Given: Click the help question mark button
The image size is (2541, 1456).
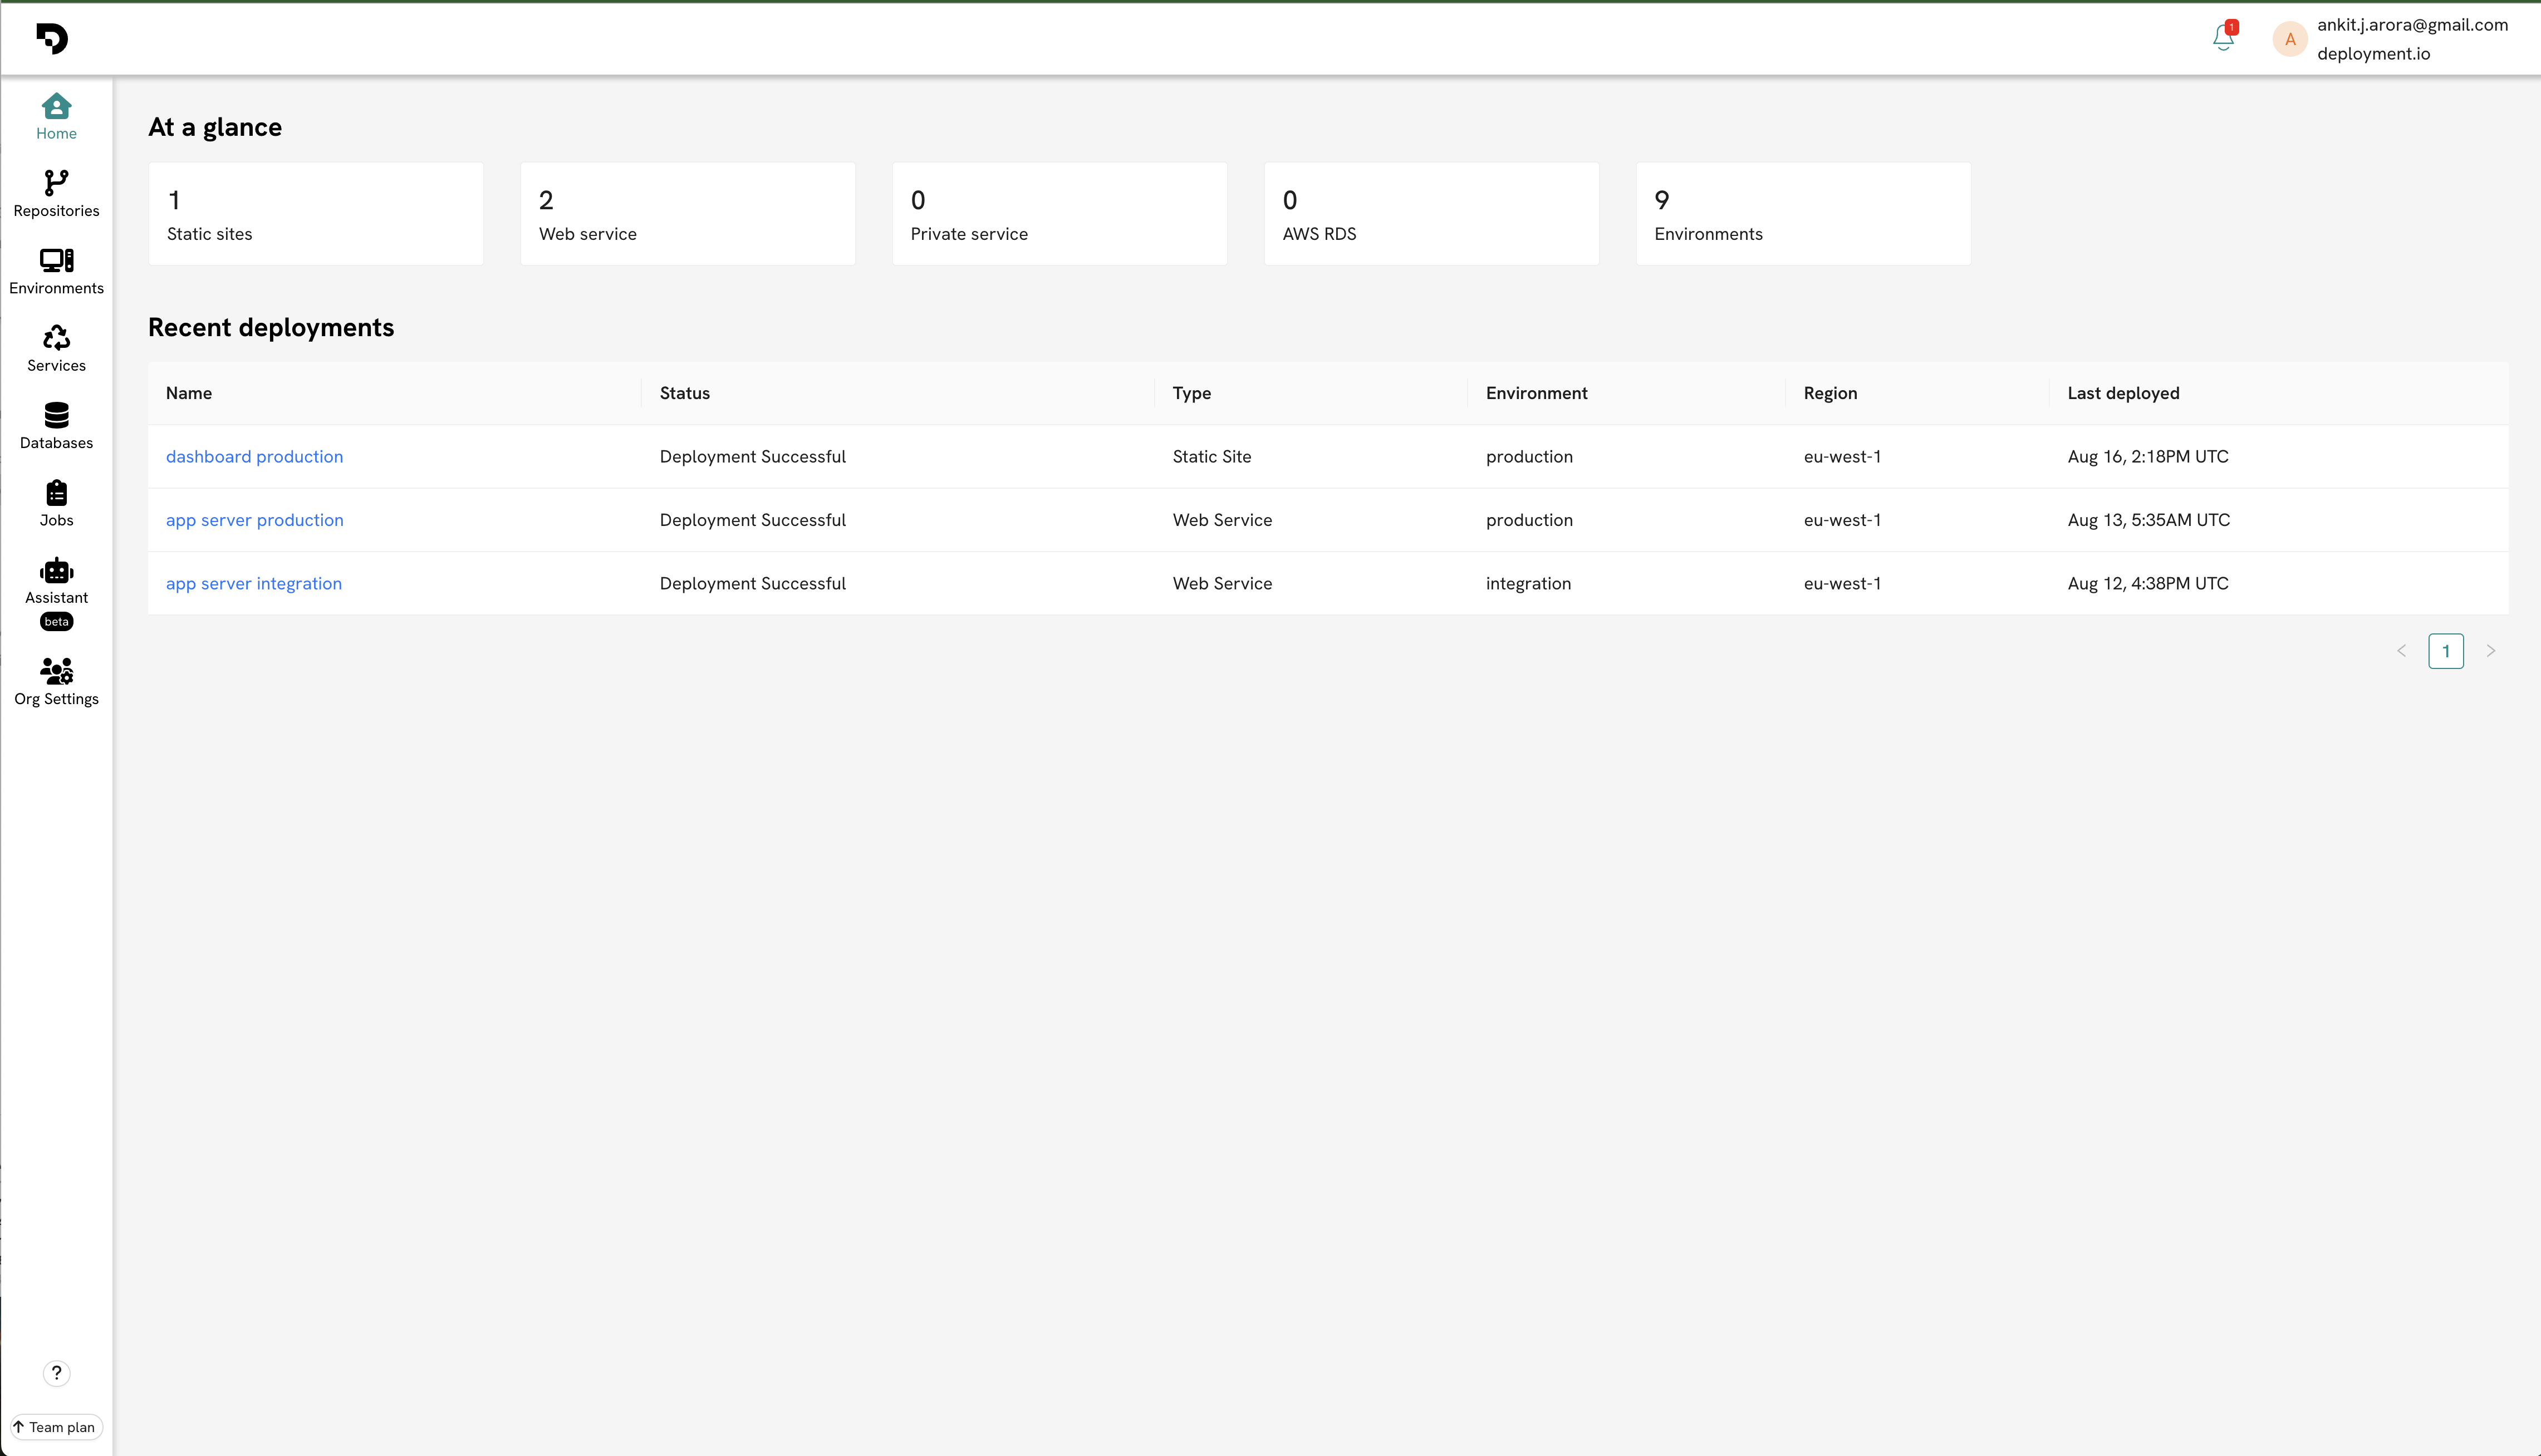Looking at the screenshot, I should [56, 1372].
